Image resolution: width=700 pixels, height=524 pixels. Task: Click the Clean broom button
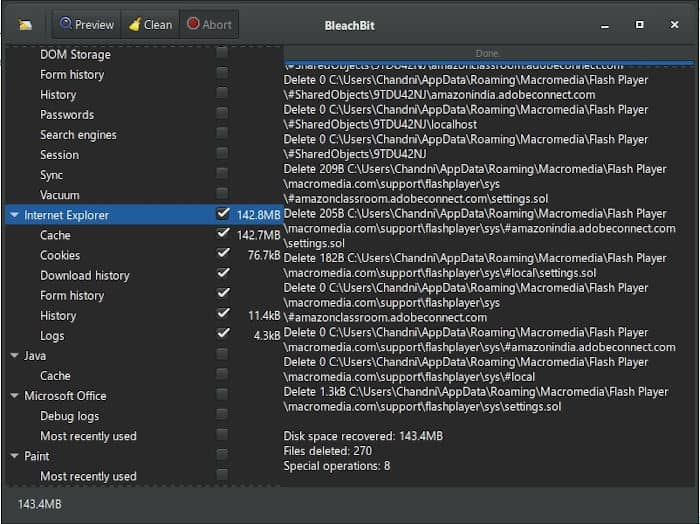click(150, 25)
